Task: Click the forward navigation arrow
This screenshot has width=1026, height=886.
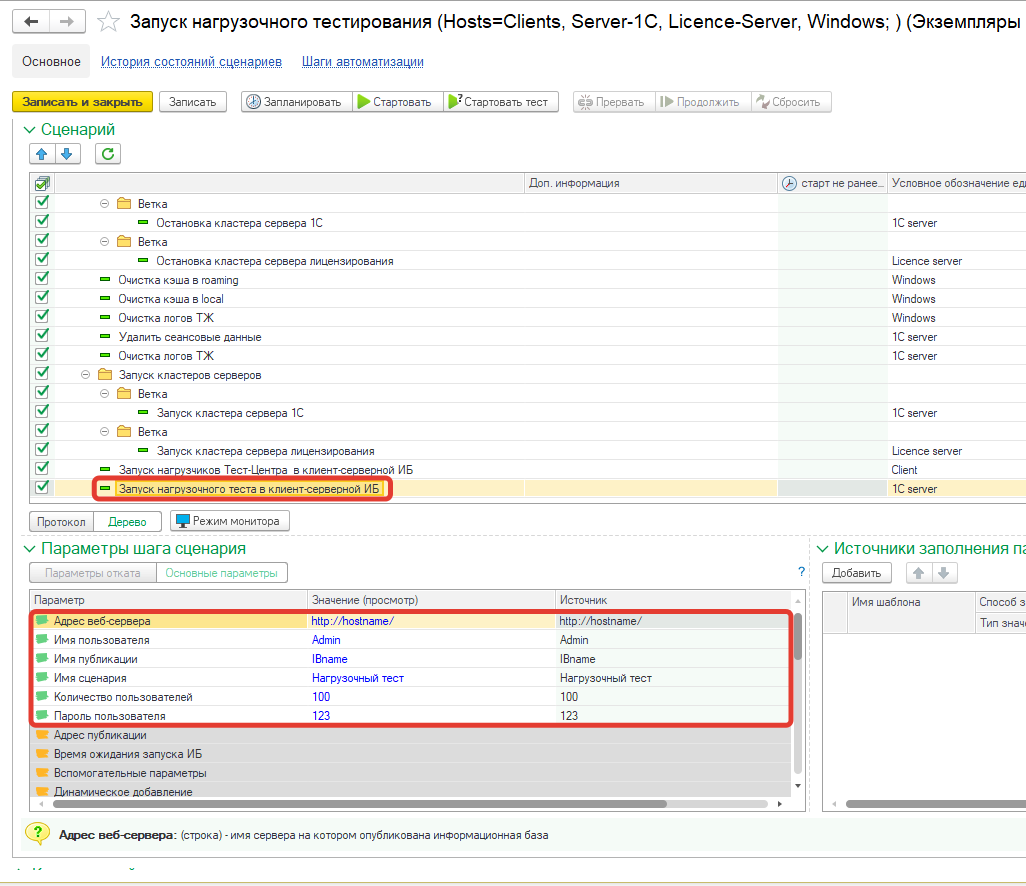Action: [67, 22]
